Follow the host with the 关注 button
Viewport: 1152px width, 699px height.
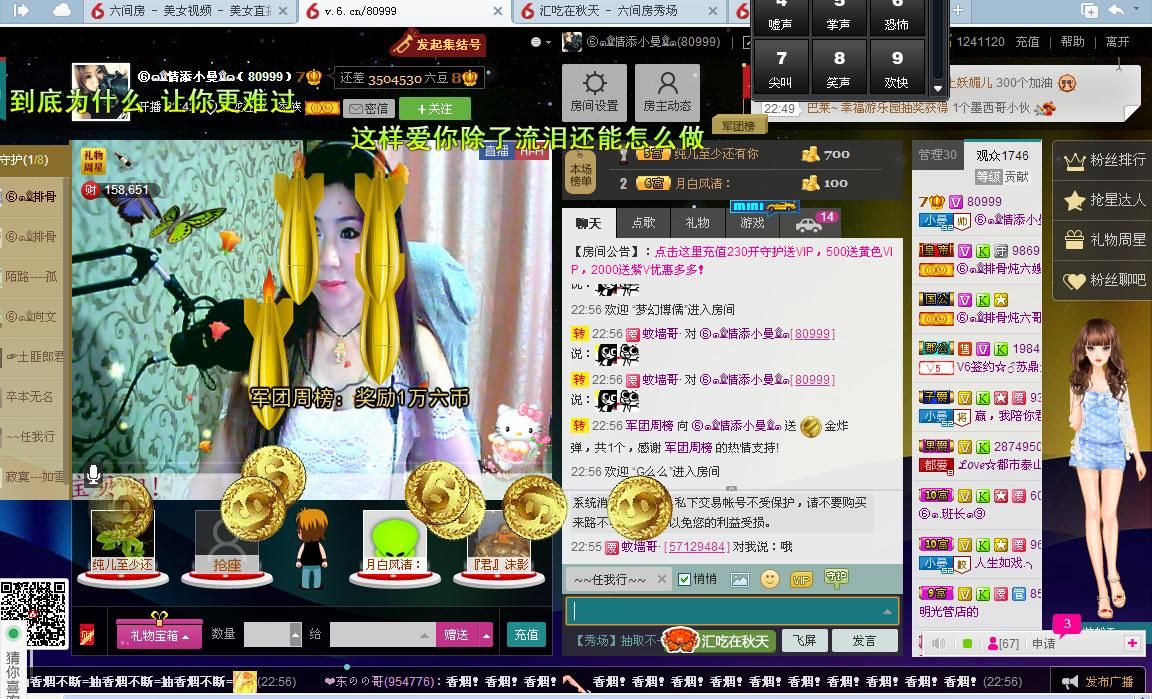434,108
